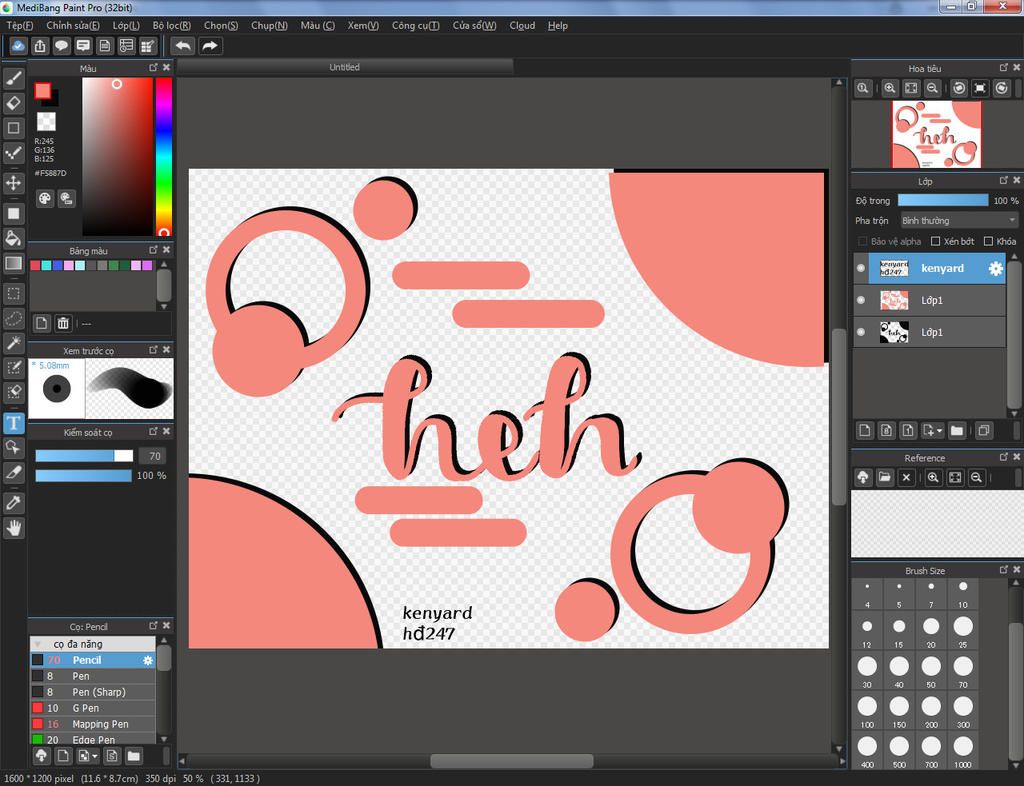Choose brush size 25 preset
Viewport: 1024px width, 786px height.
pos(963,631)
